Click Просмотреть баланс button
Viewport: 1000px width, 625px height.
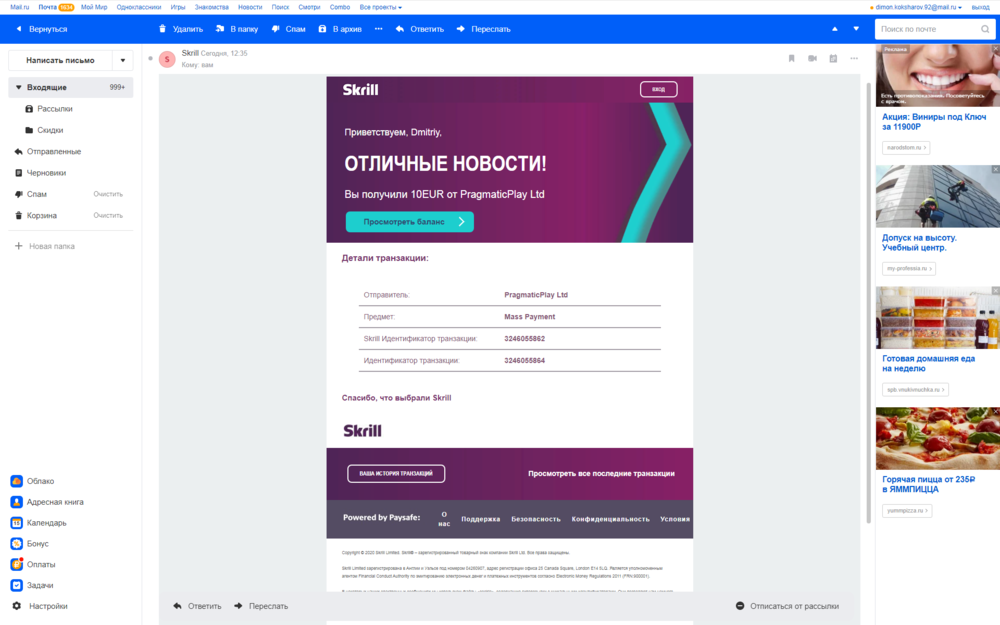tap(409, 222)
